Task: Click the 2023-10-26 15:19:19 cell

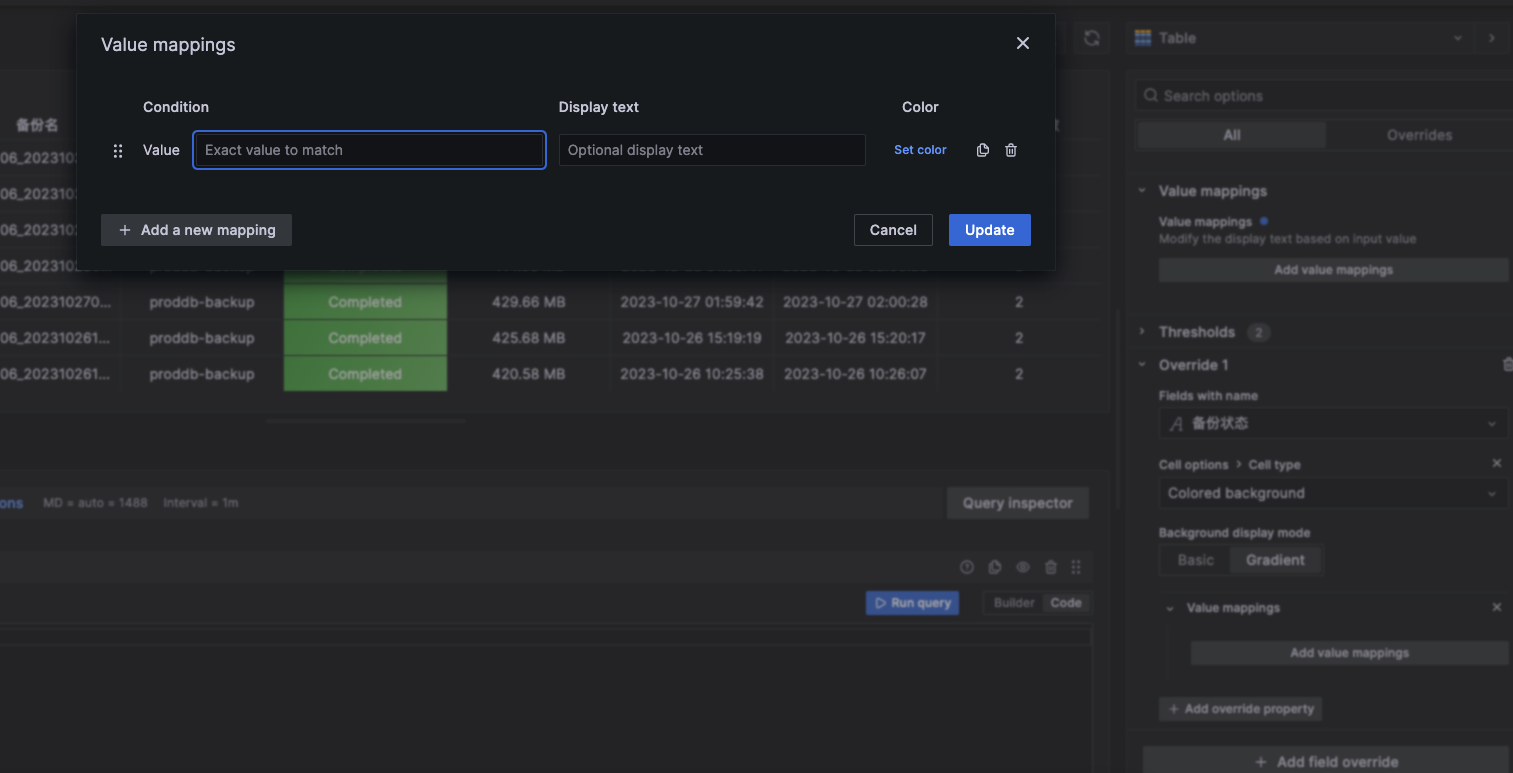Action: pos(692,338)
